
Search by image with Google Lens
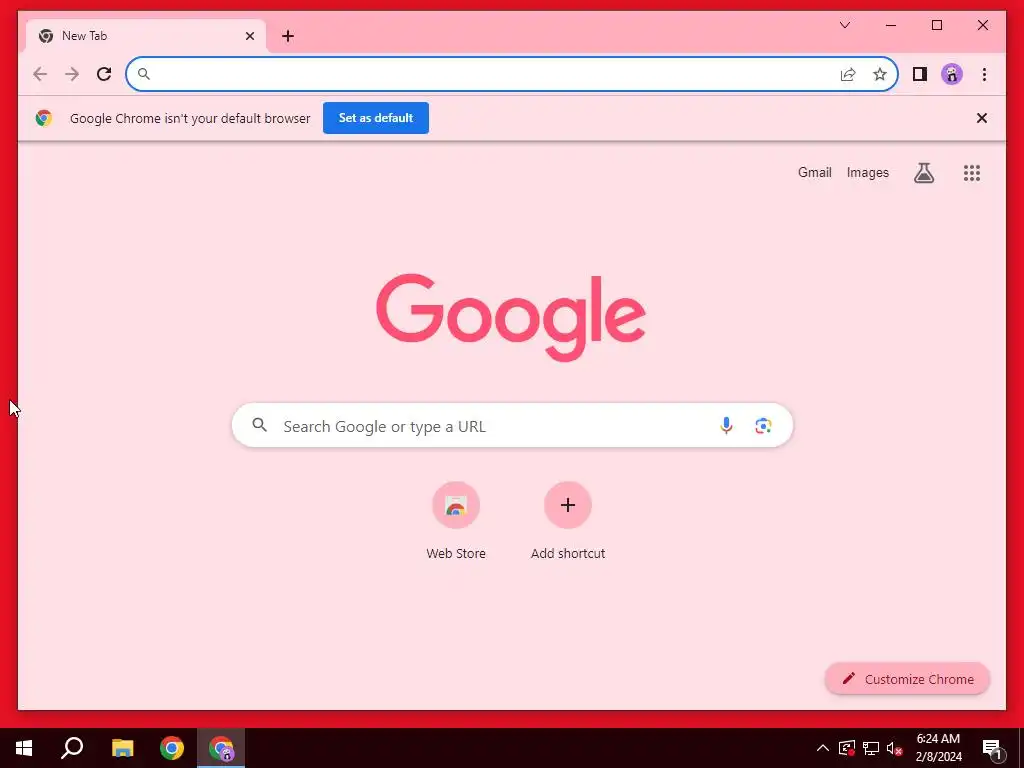763,426
